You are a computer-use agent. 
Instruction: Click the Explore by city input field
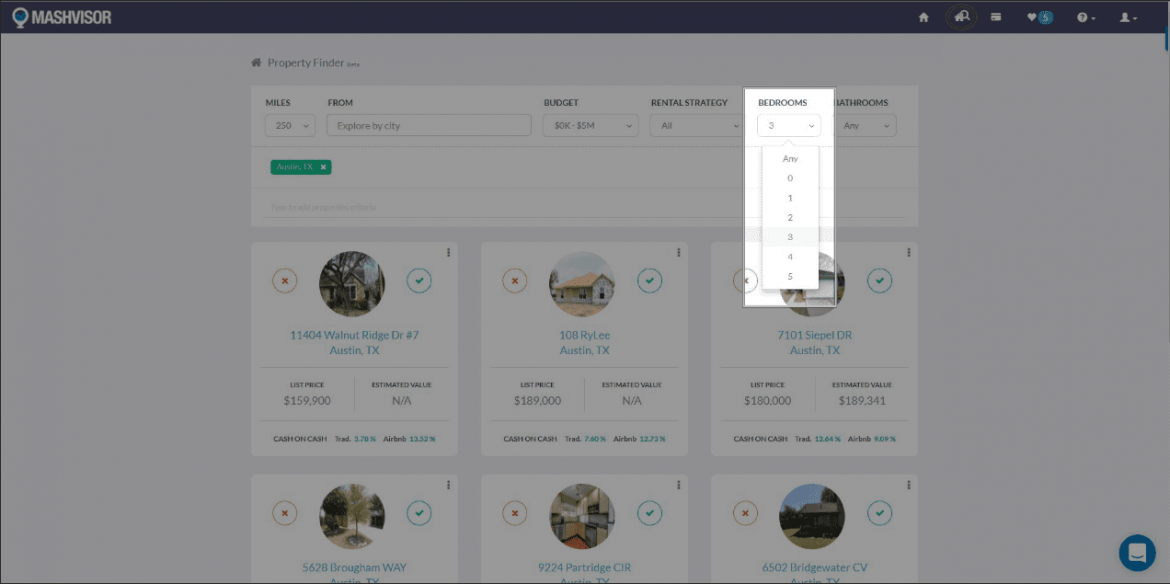429,126
